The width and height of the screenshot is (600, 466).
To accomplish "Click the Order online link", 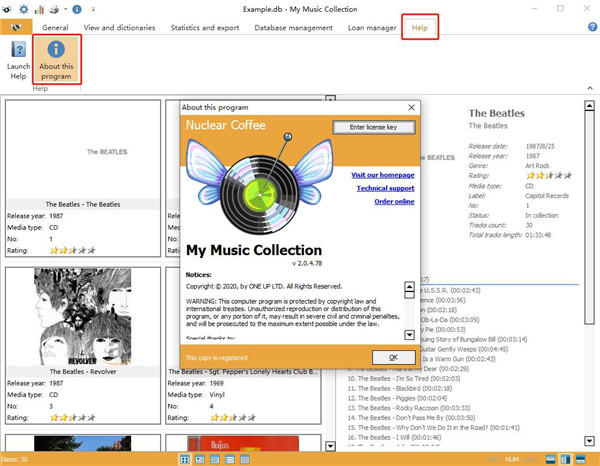I will coord(394,202).
